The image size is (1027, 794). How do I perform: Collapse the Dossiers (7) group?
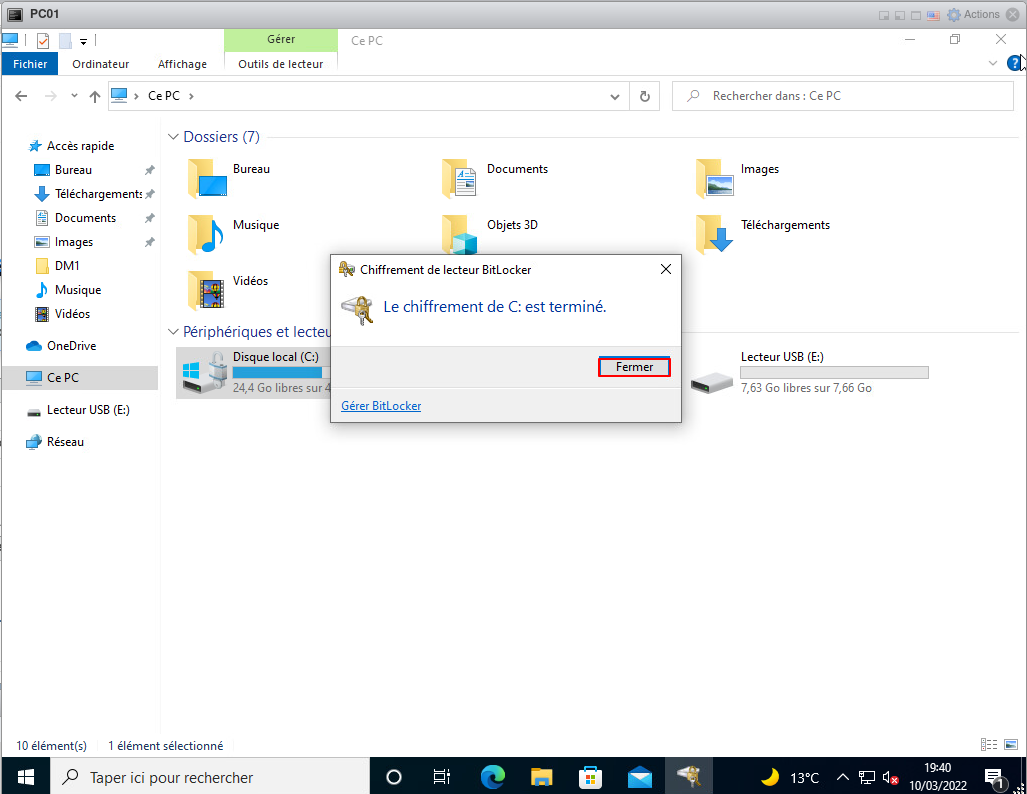pos(174,137)
